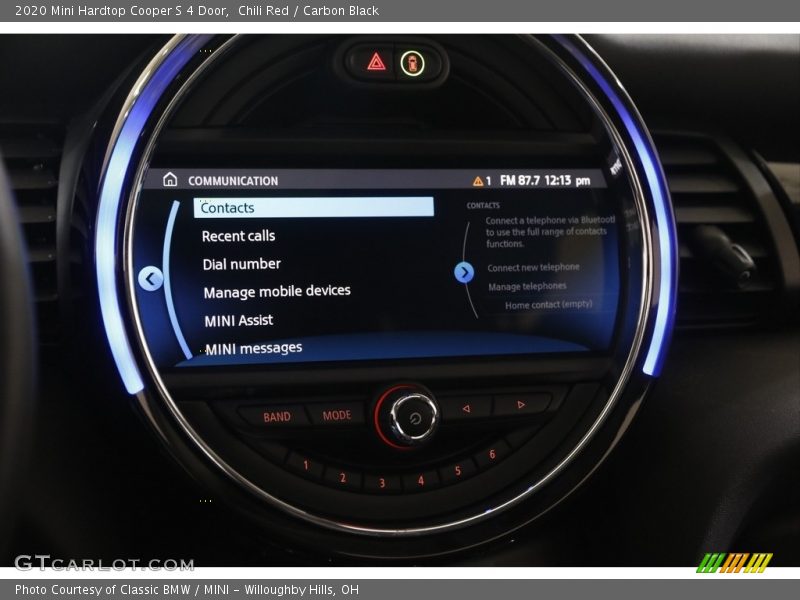Select Connect new telephone

click(x=533, y=267)
